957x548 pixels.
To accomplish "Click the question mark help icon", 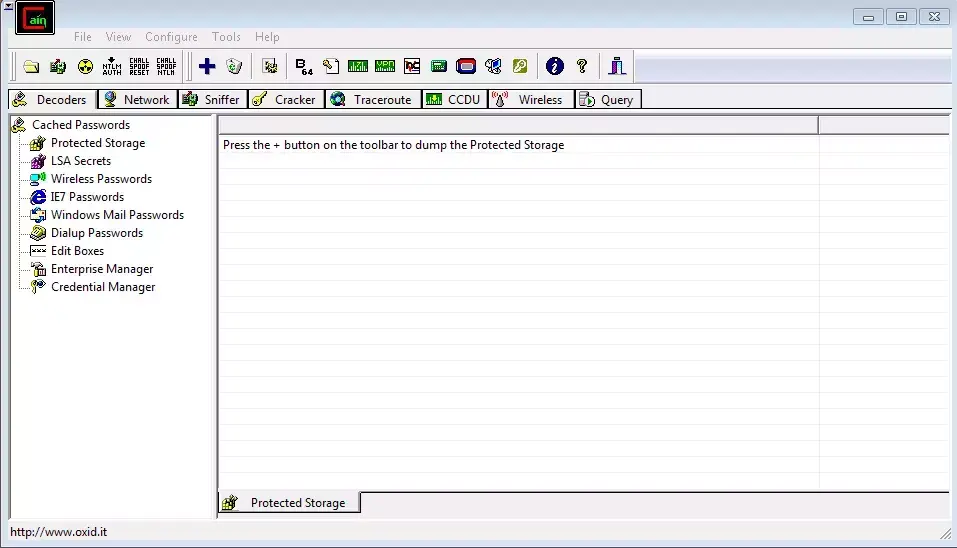I will click(x=582, y=66).
